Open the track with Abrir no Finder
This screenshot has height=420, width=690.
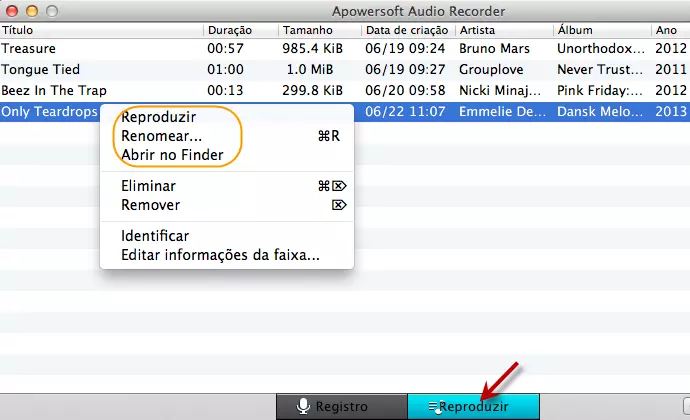click(172, 155)
